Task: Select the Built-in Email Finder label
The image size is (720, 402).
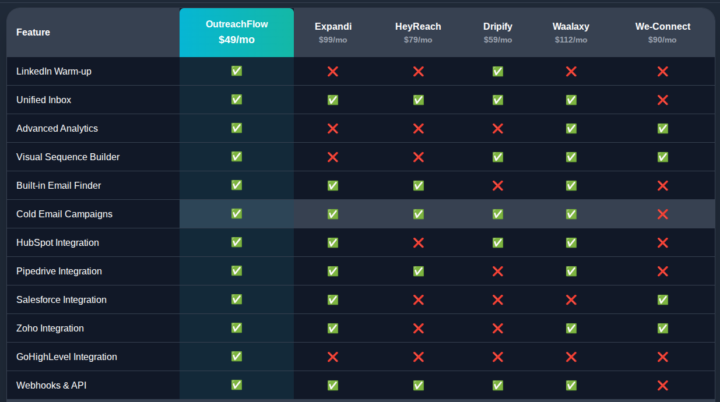Action: coord(58,186)
